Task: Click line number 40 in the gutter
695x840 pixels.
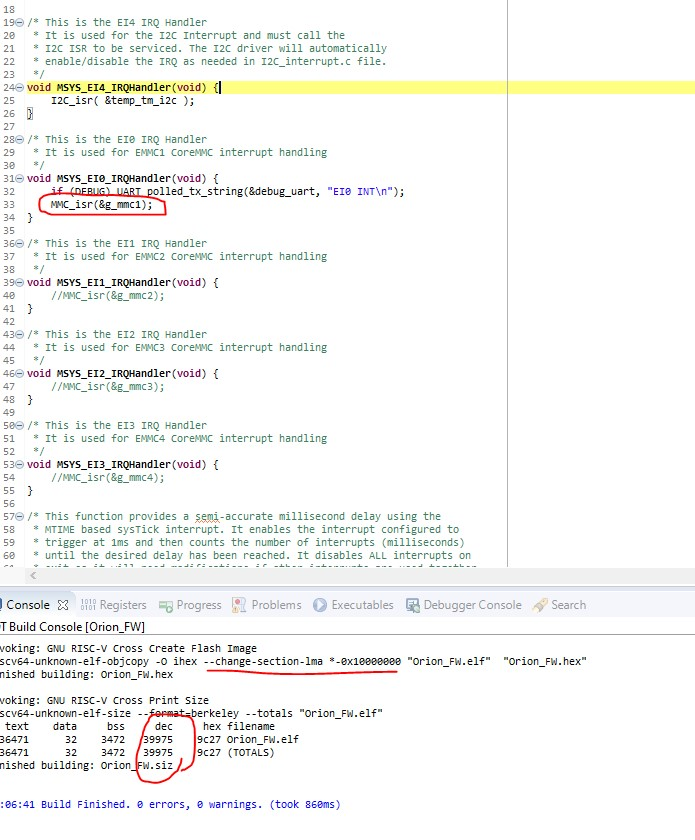Action: click(x=9, y=296)
